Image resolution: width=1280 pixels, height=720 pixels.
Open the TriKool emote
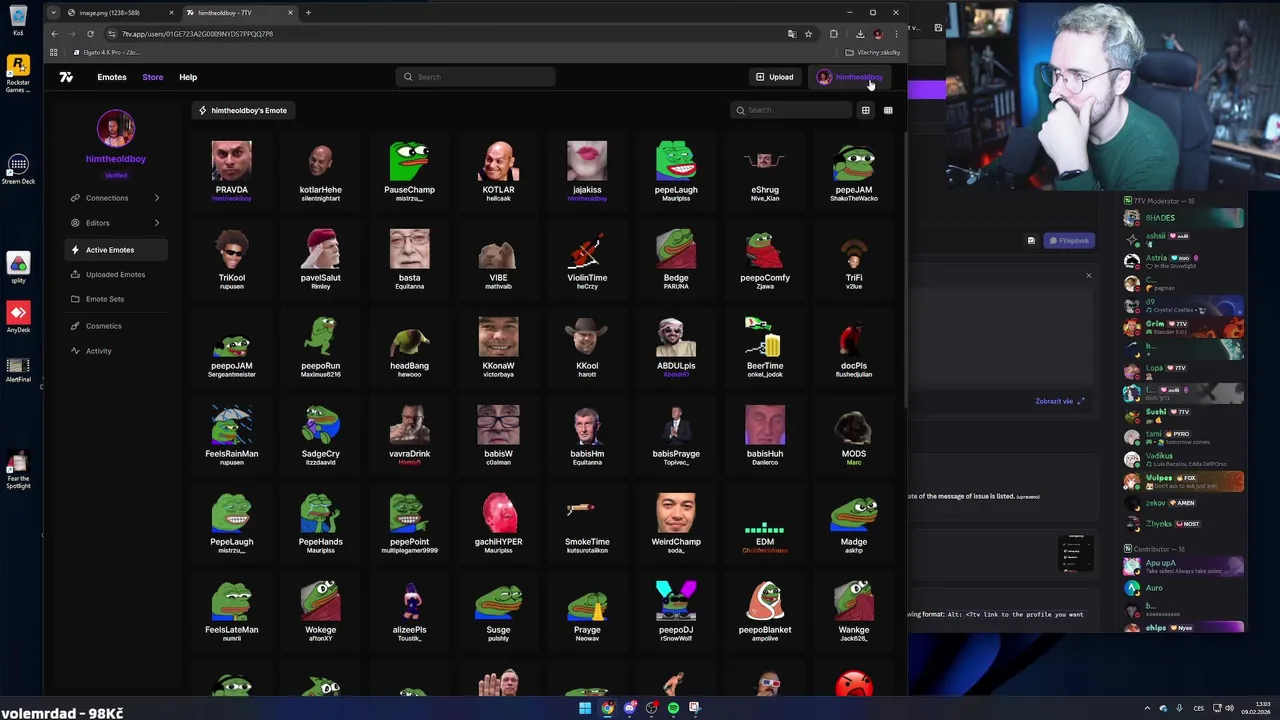click(x=231, y=259)
